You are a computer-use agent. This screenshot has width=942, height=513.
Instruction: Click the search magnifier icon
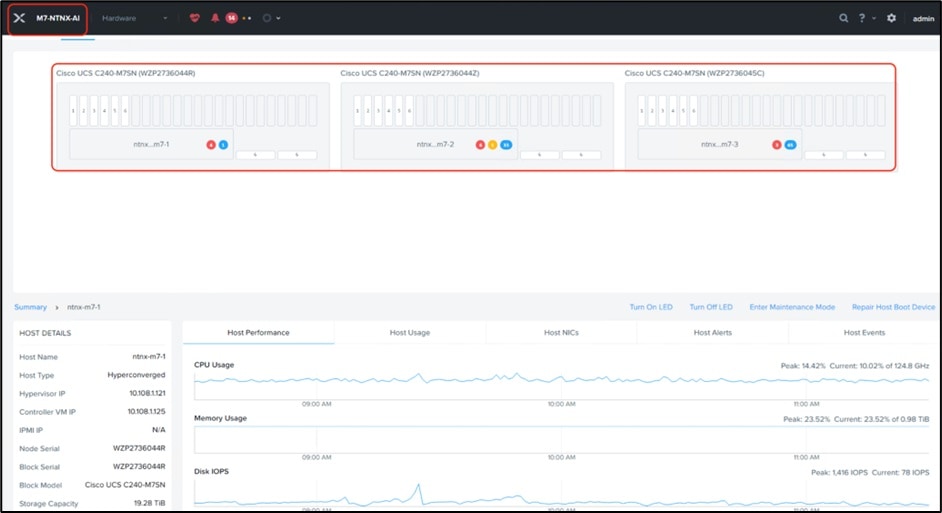coord(843,18)
